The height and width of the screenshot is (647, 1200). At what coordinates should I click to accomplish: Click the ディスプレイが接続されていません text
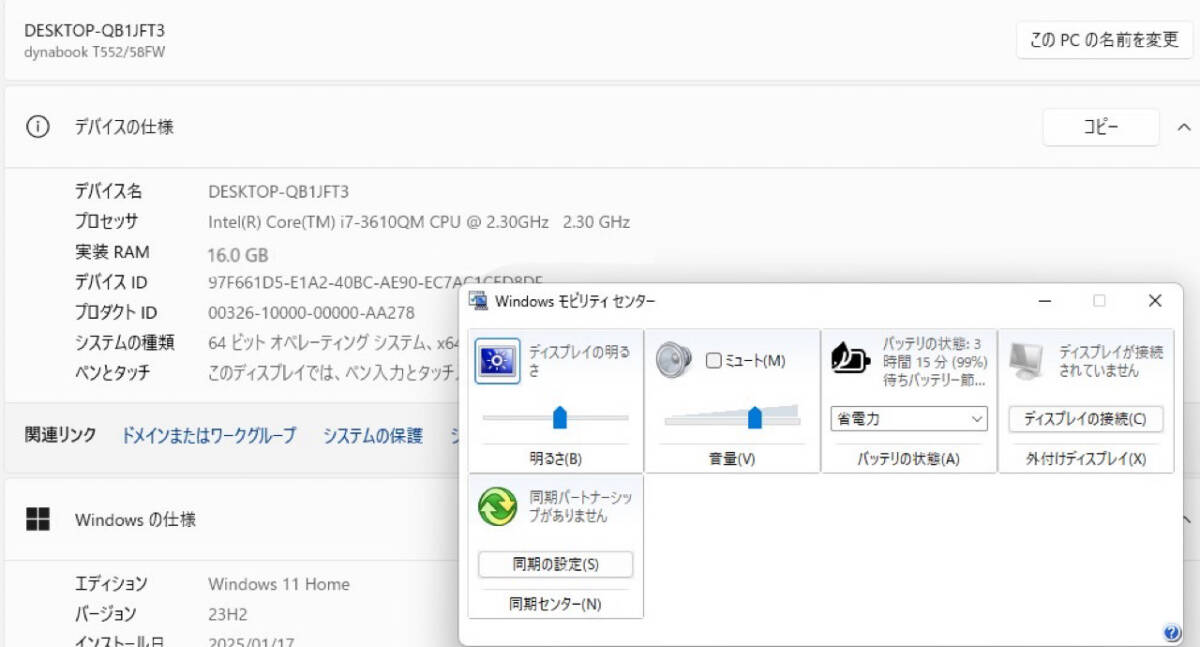pos(1111,361)
